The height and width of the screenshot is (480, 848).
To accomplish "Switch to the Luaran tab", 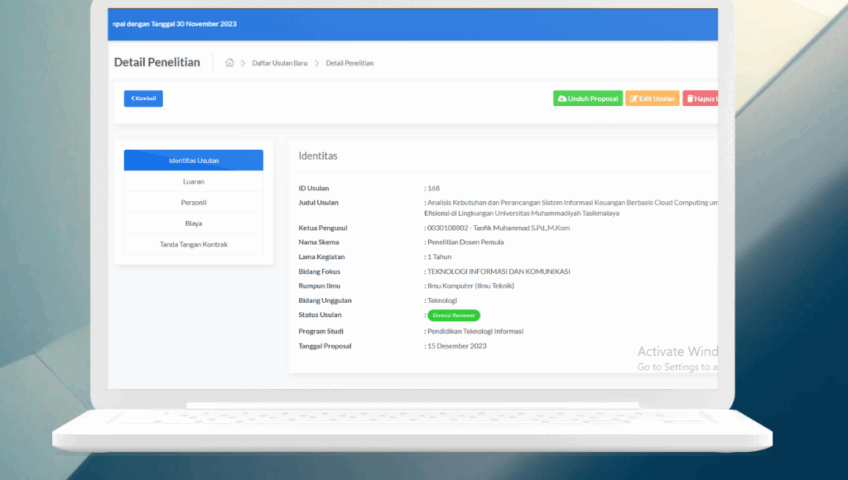I will click(194, 182).
